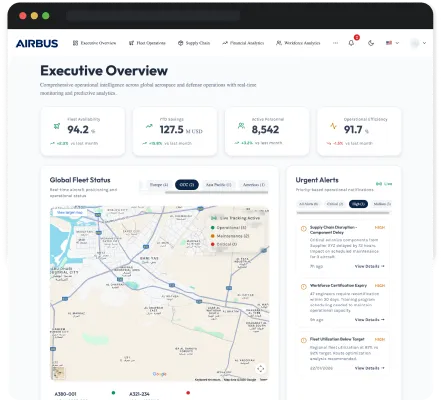Open the three-dots more navigation menu
441x400 pixels.
(335, 43)
